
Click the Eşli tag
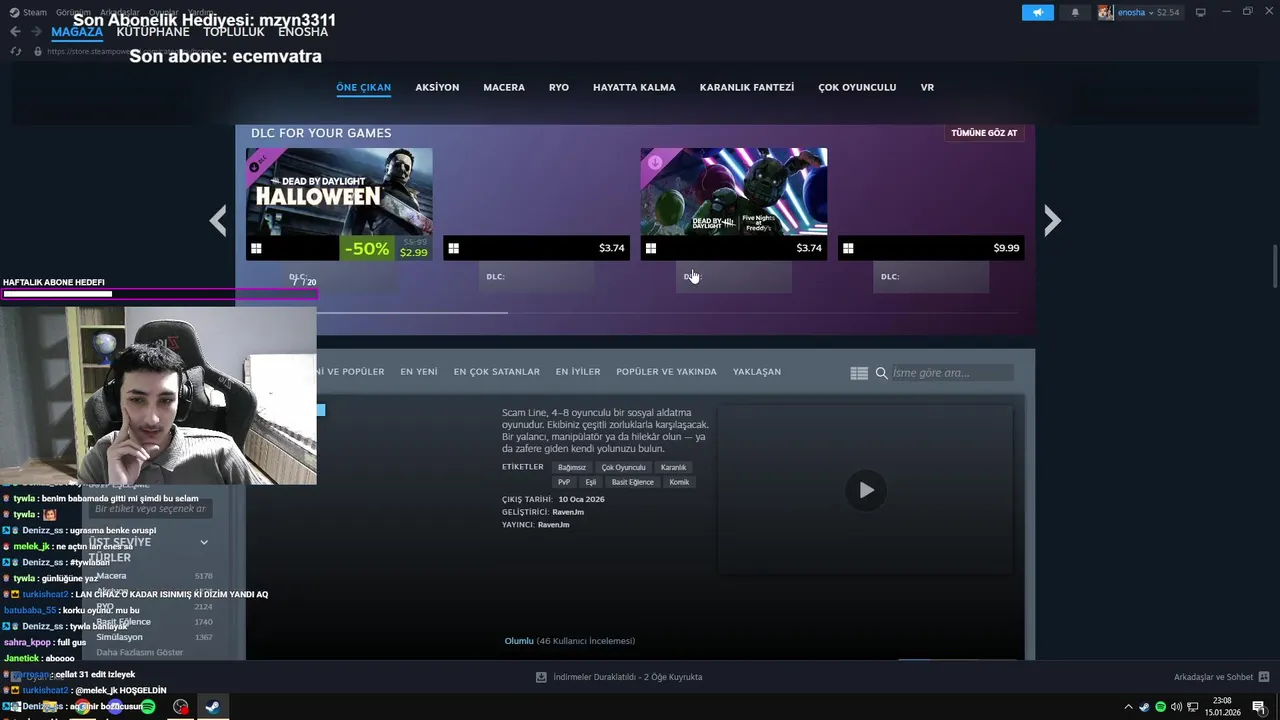tap(591, 482)
